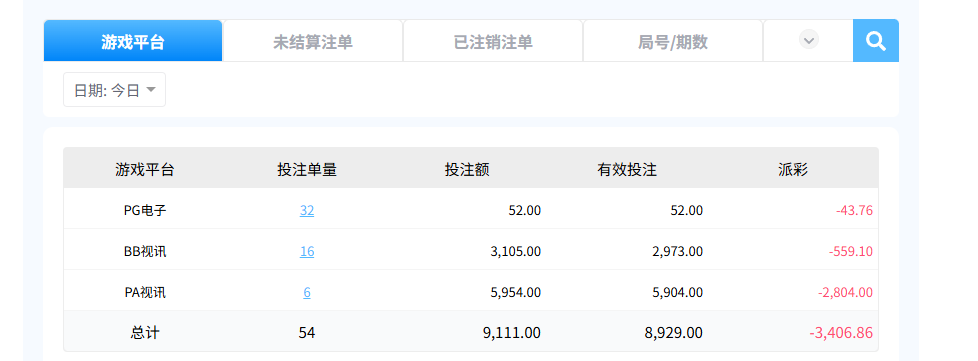Viewport: 978px width, 361px height.
Task: Open the PG电子 bet count link 32
Action: pyautogui.click(x=307, y=211)
